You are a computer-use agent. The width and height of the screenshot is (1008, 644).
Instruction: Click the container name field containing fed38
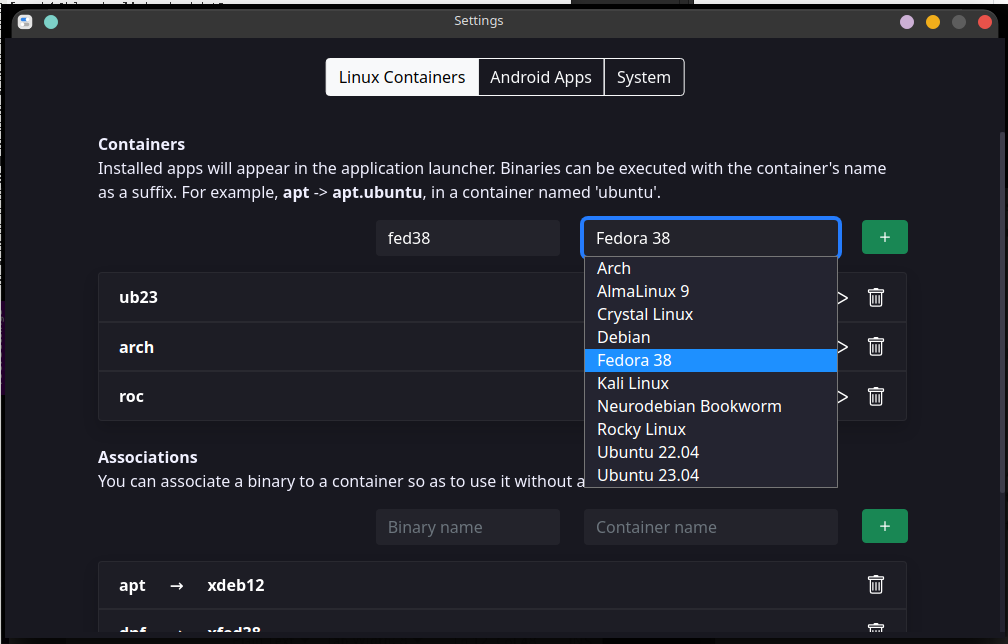pyautogui.click(x=468, y=238)
